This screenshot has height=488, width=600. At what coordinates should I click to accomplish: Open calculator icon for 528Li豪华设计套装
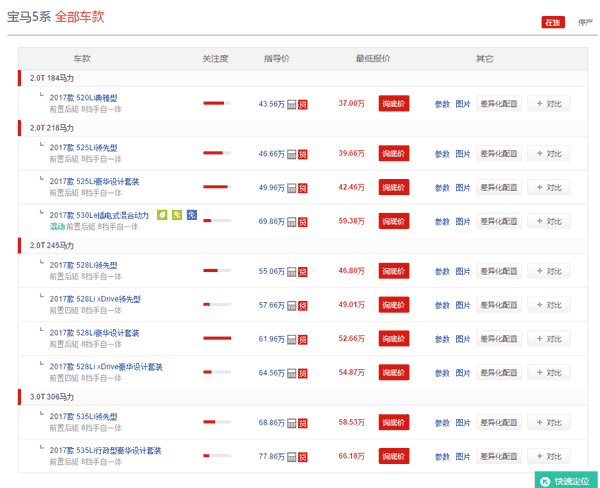292,339
